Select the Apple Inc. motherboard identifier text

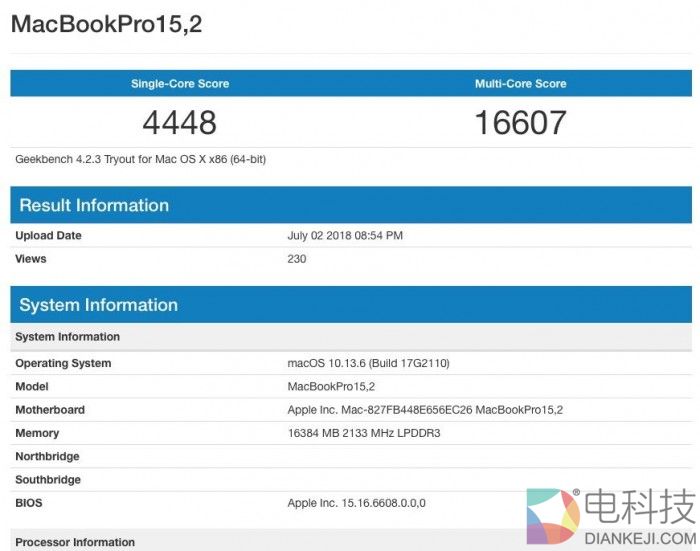pyautogui.click(x=425, y=410)
